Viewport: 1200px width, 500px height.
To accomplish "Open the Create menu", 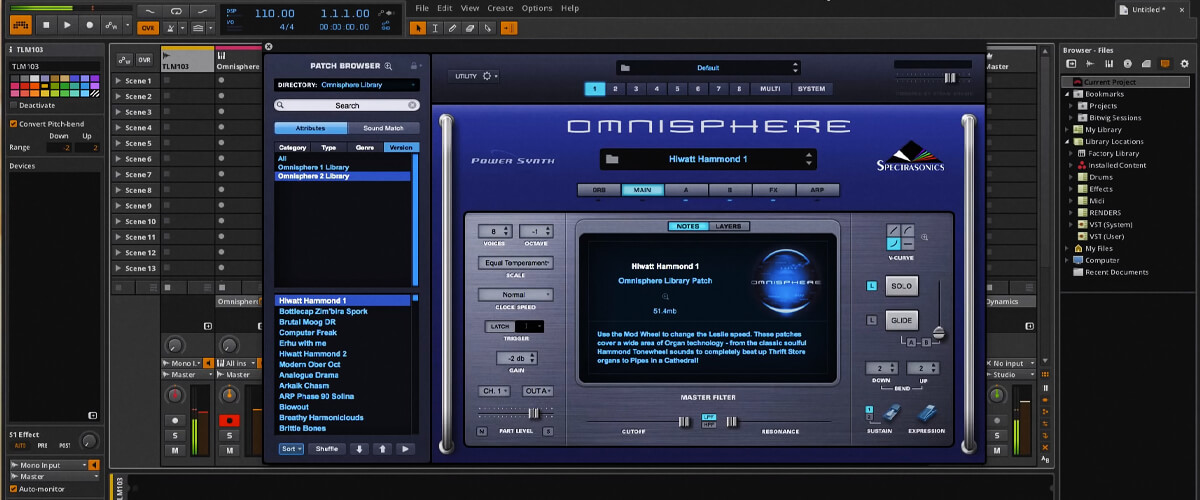I will [500, 8].
